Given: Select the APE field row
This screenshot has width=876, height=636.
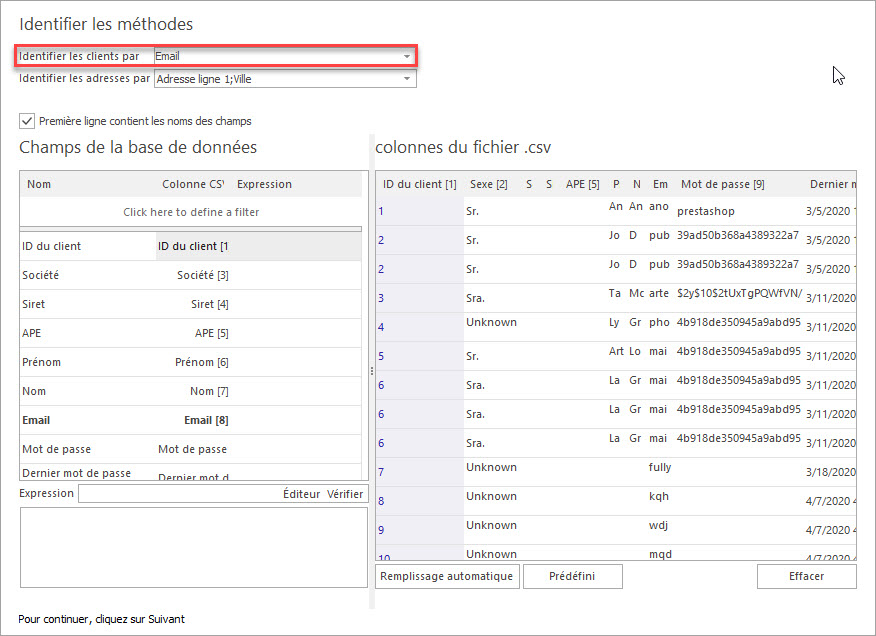Looking at the screenshot, I should pos(191,333).
